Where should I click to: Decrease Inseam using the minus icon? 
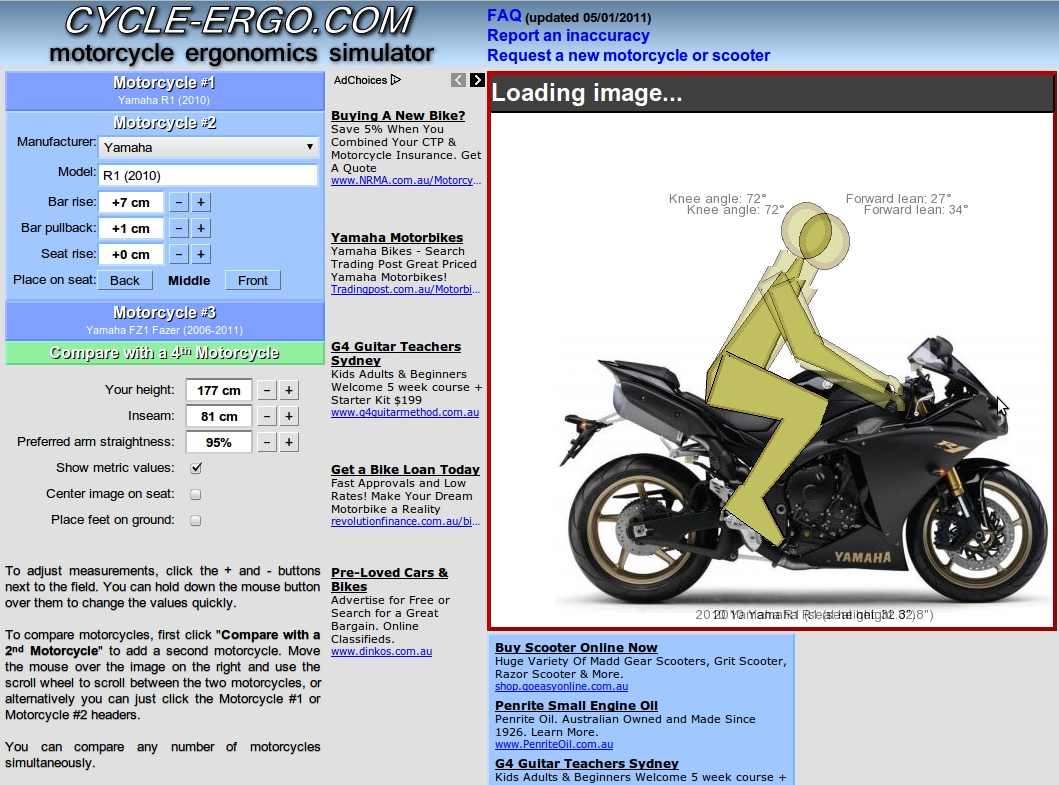click(266, 416)
